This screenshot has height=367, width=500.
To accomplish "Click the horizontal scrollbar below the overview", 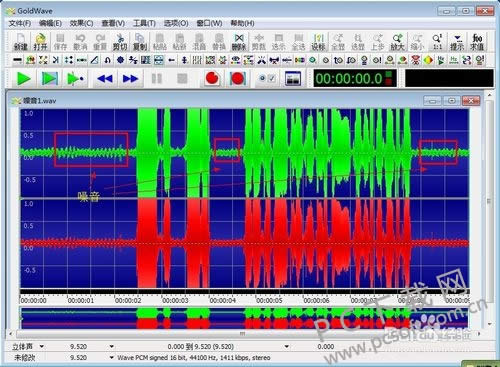I will [245, 333].
